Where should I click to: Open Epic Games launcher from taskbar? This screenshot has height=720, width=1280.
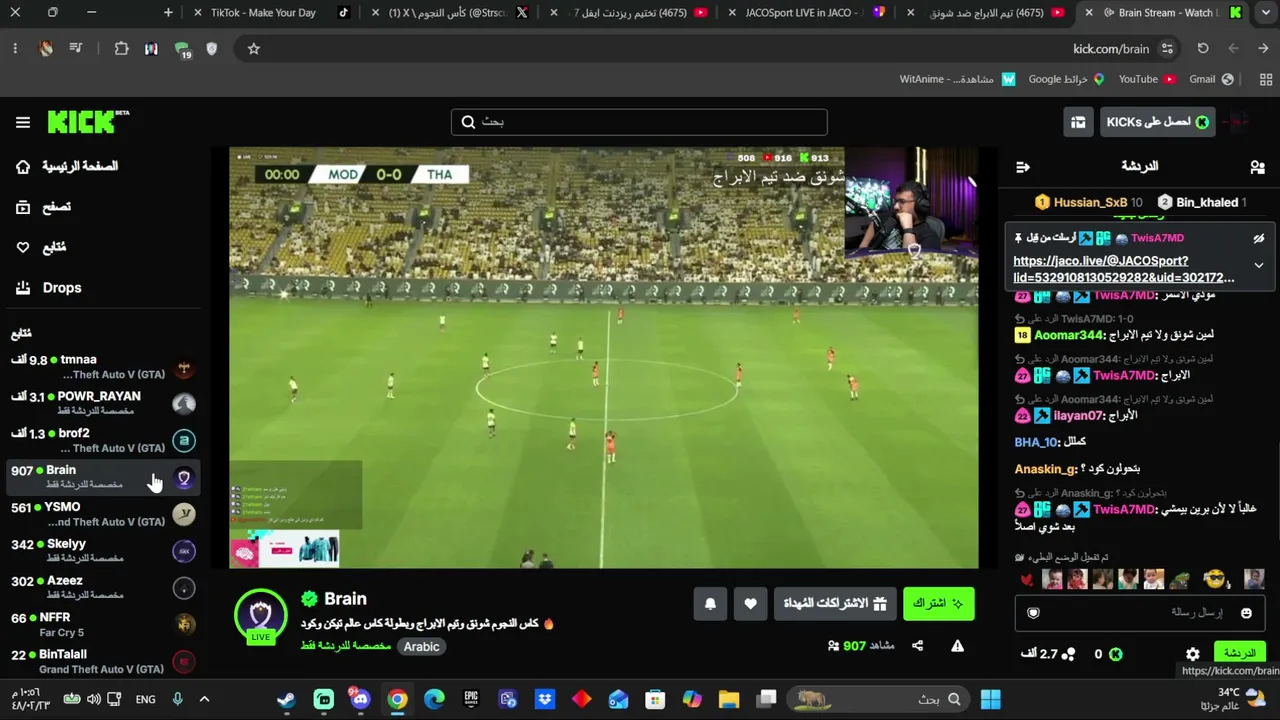pyautogui.click(x=471, y=699)
